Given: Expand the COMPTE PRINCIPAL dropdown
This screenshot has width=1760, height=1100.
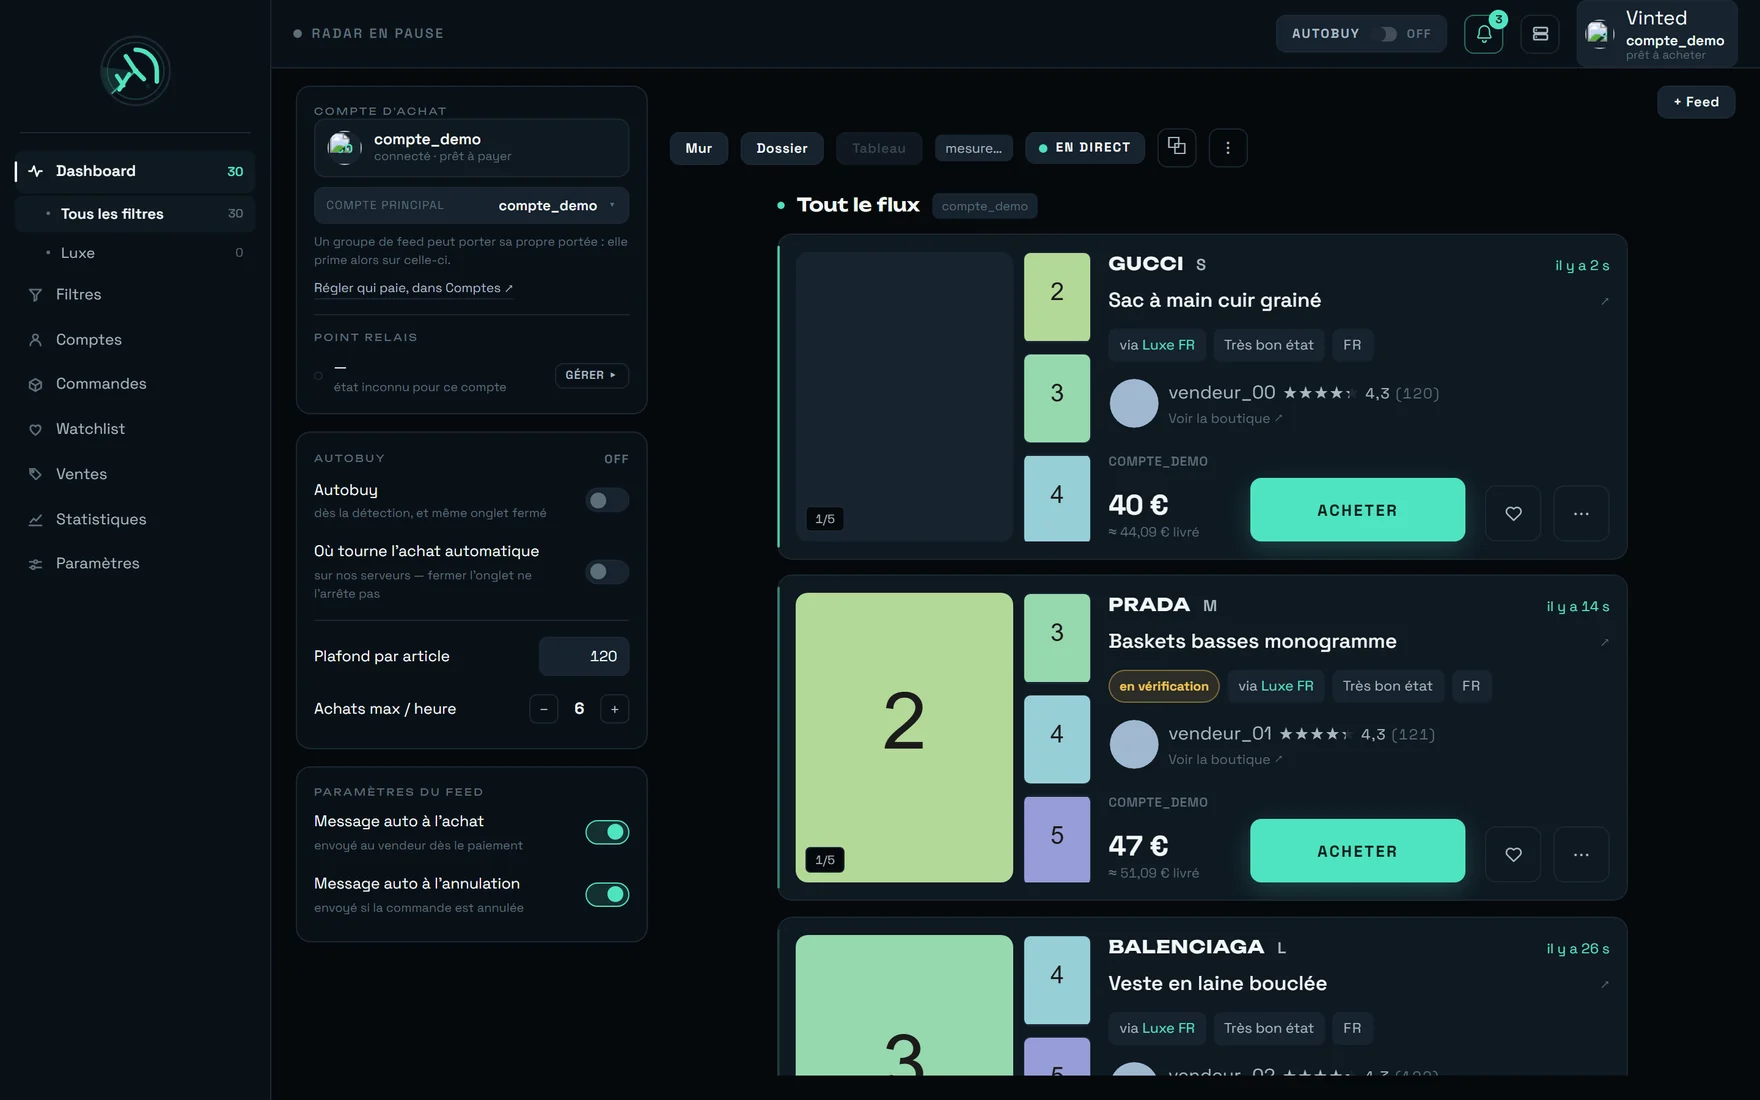Looking at the screenshot, I should (471, 205).
